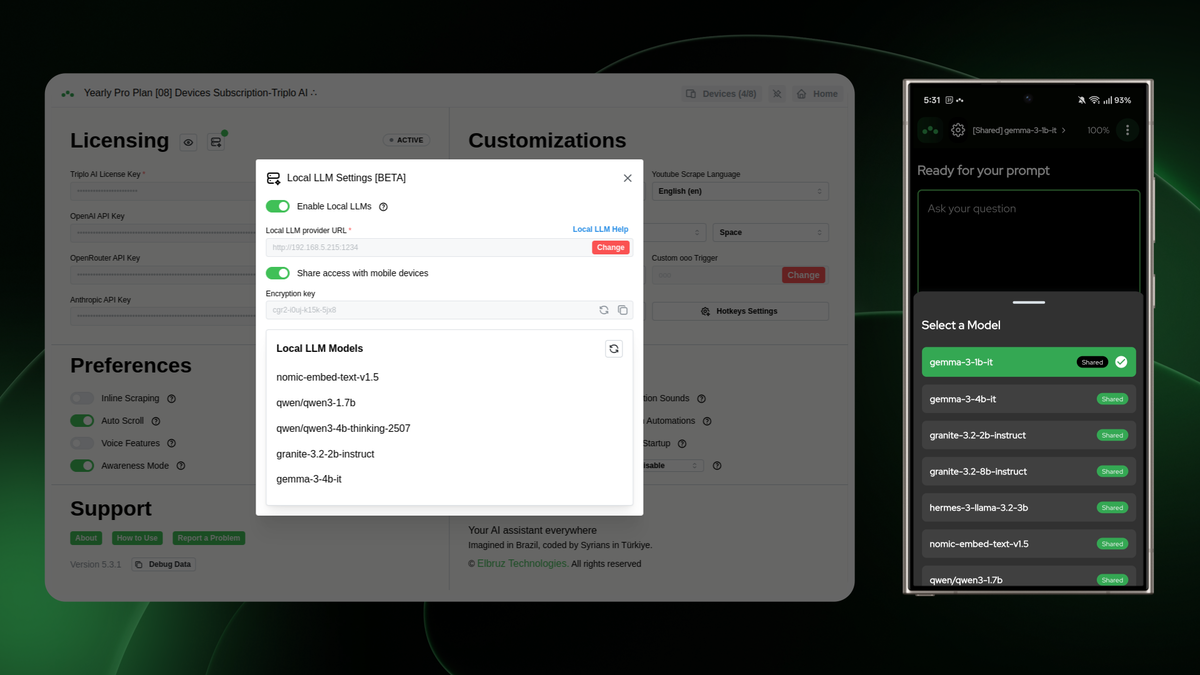Image resolution: width=1200 pixels, height=675 pixels.
Task: Select granite-3.2-8b-instruct in the model list
Action: (1028, 470)
